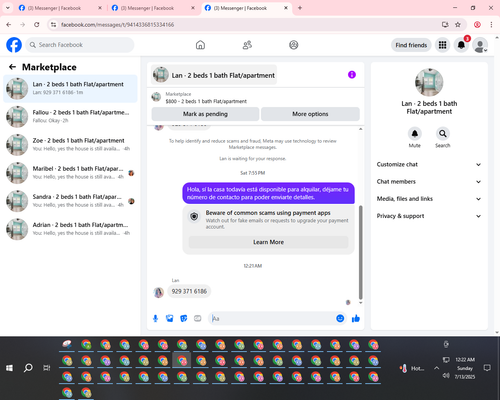
Task: Open the account avatar menu
Action: 480,45
